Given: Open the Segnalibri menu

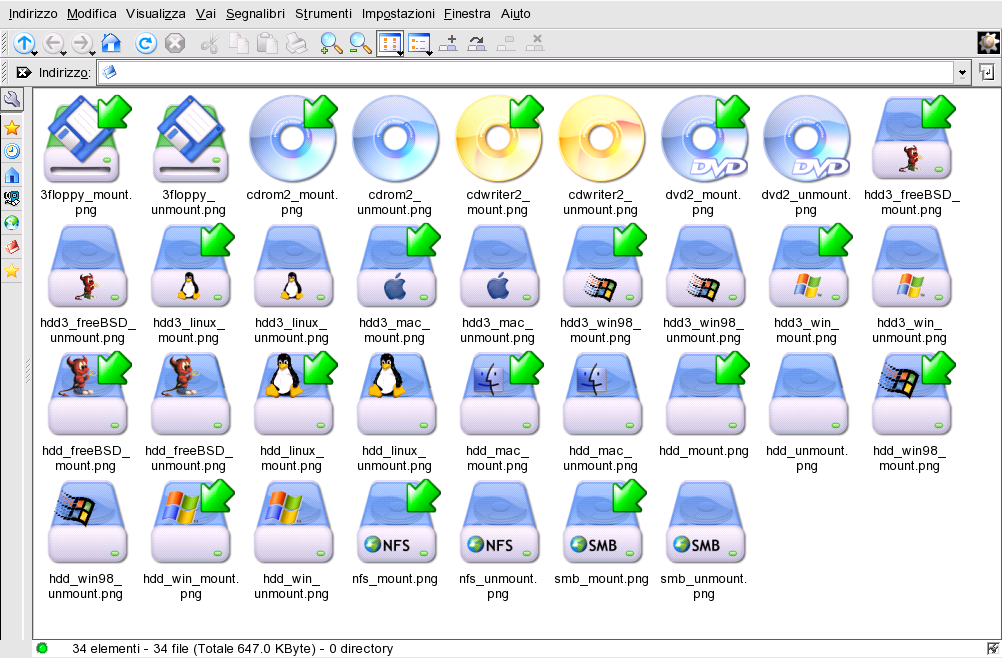Looking at the screenshot, I should click(x=255, y=13).
